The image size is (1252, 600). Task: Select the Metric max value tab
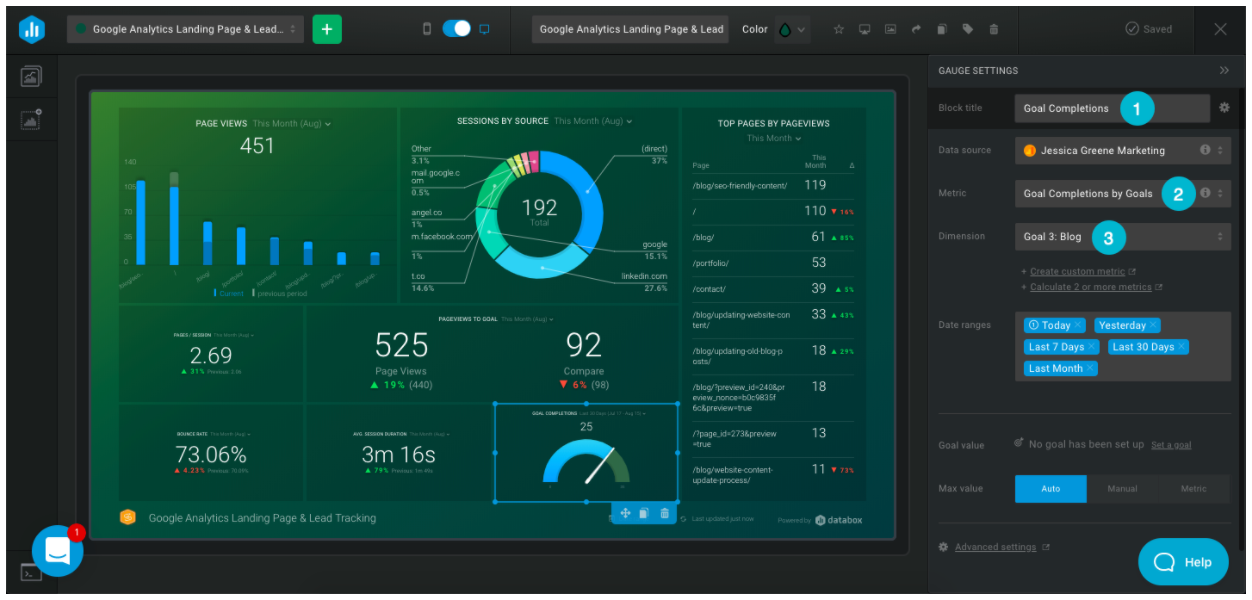pyautogui.click(x=1193, y=489)
